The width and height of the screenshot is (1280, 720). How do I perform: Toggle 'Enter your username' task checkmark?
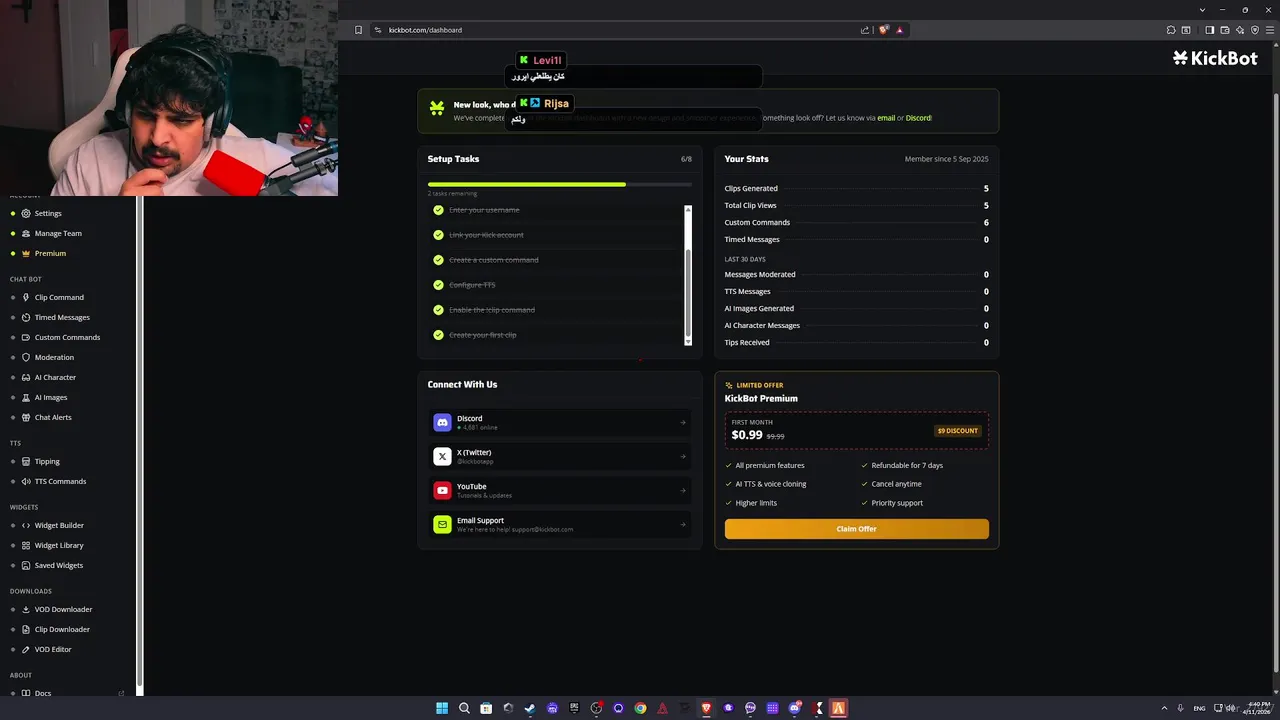coord(438,210)
